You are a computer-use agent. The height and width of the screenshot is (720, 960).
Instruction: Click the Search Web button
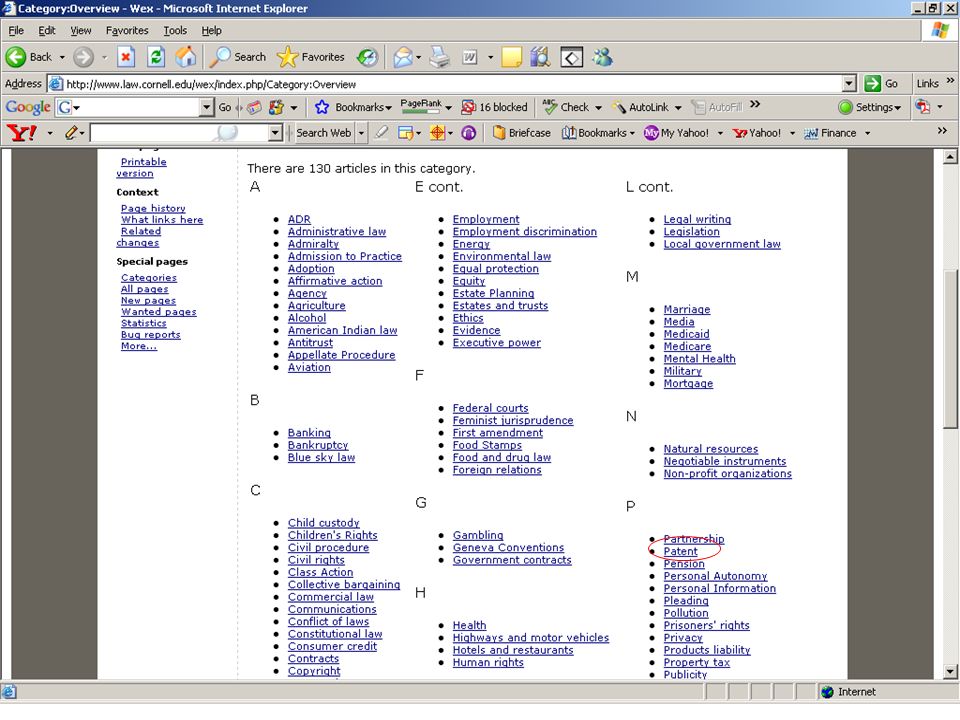pos(323,132)
